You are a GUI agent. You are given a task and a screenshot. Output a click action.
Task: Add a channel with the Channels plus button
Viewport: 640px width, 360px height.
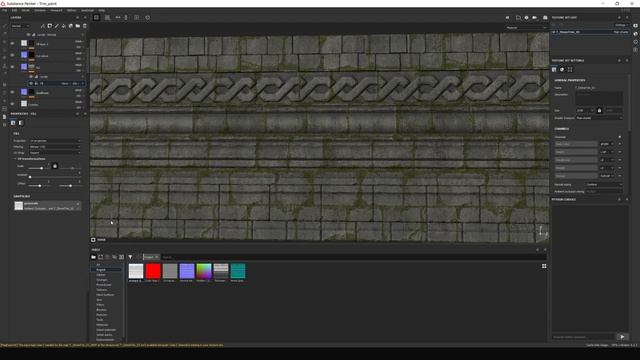tap(620, 137)
